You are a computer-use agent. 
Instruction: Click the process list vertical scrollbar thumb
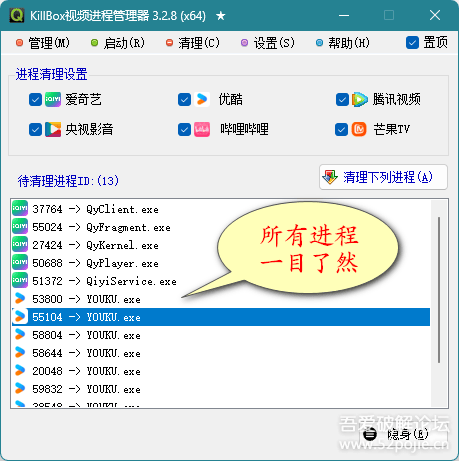439,290
